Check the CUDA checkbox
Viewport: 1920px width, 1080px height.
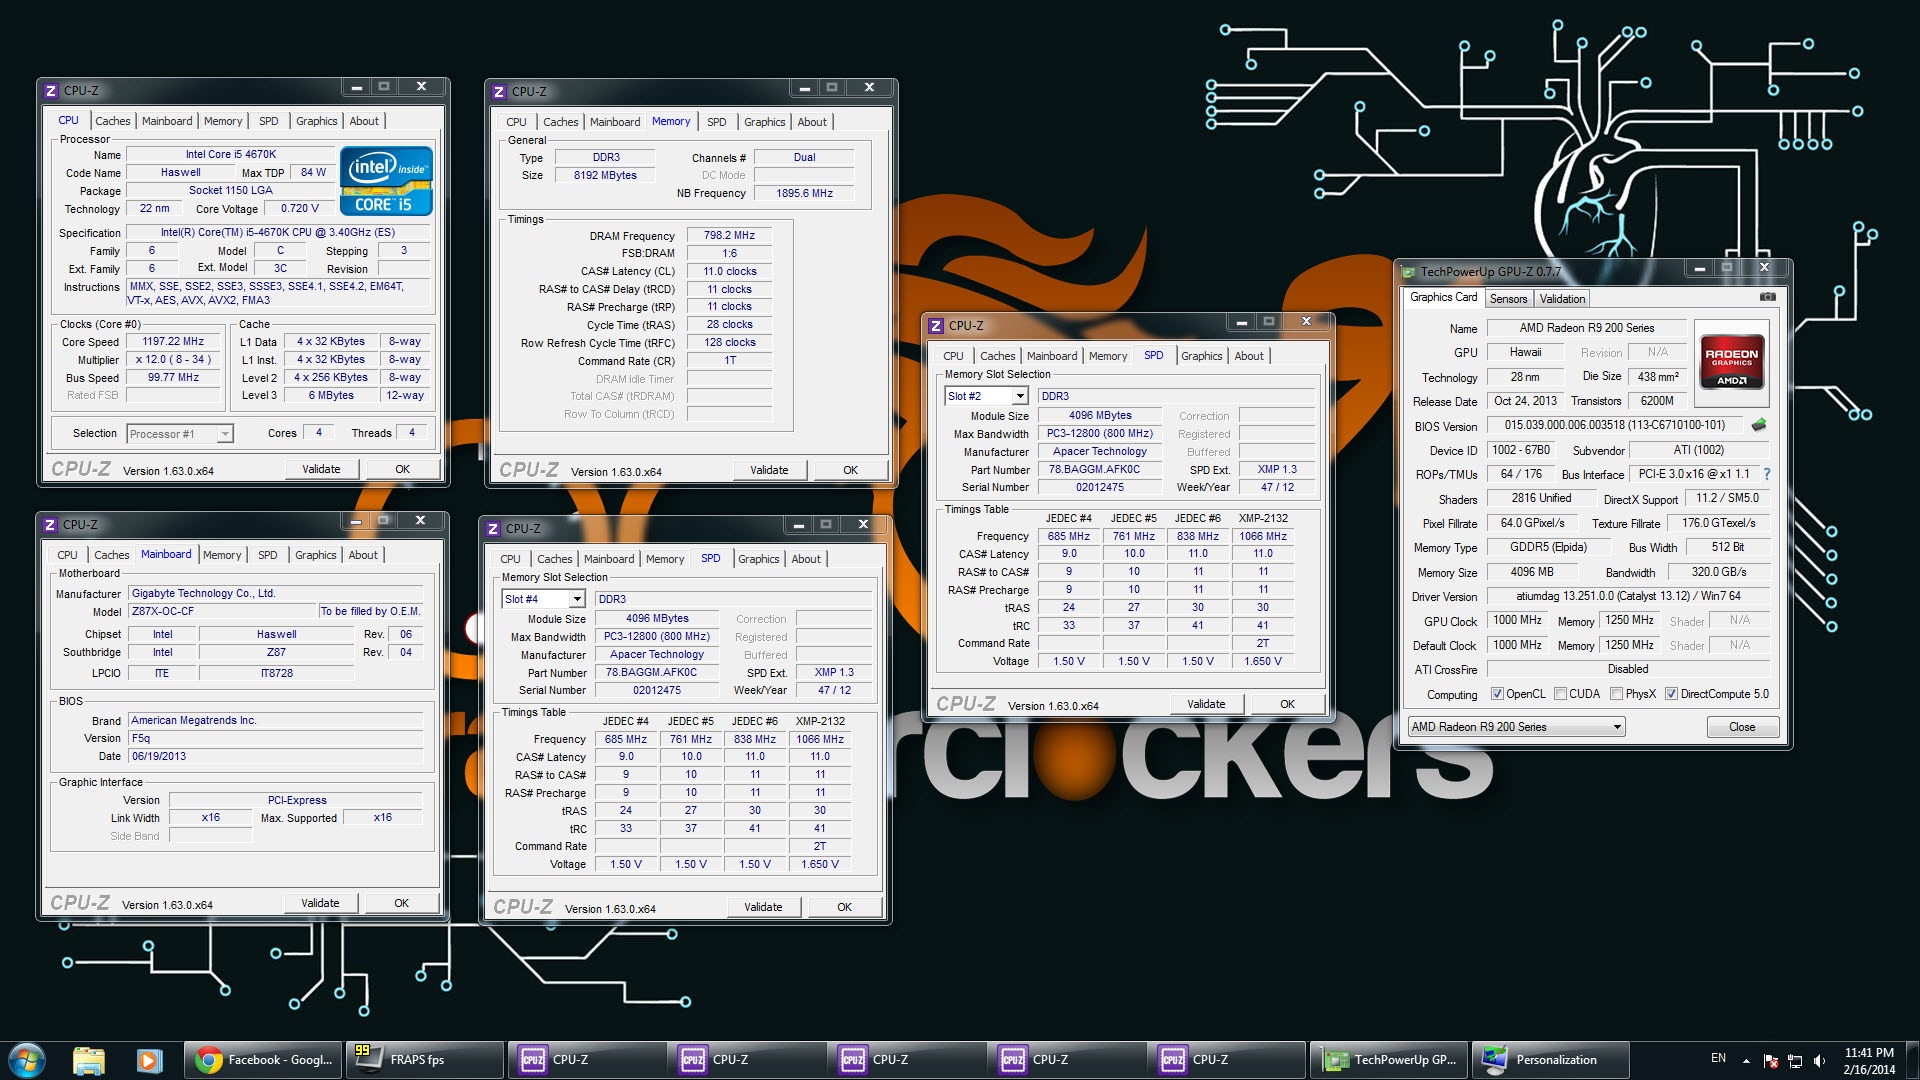(x=1560, y=694)
